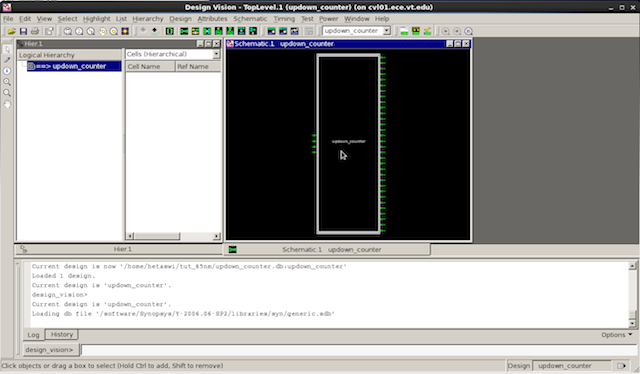Open the Design menu
Screen dimensions: 640x374
click(180, 19)
